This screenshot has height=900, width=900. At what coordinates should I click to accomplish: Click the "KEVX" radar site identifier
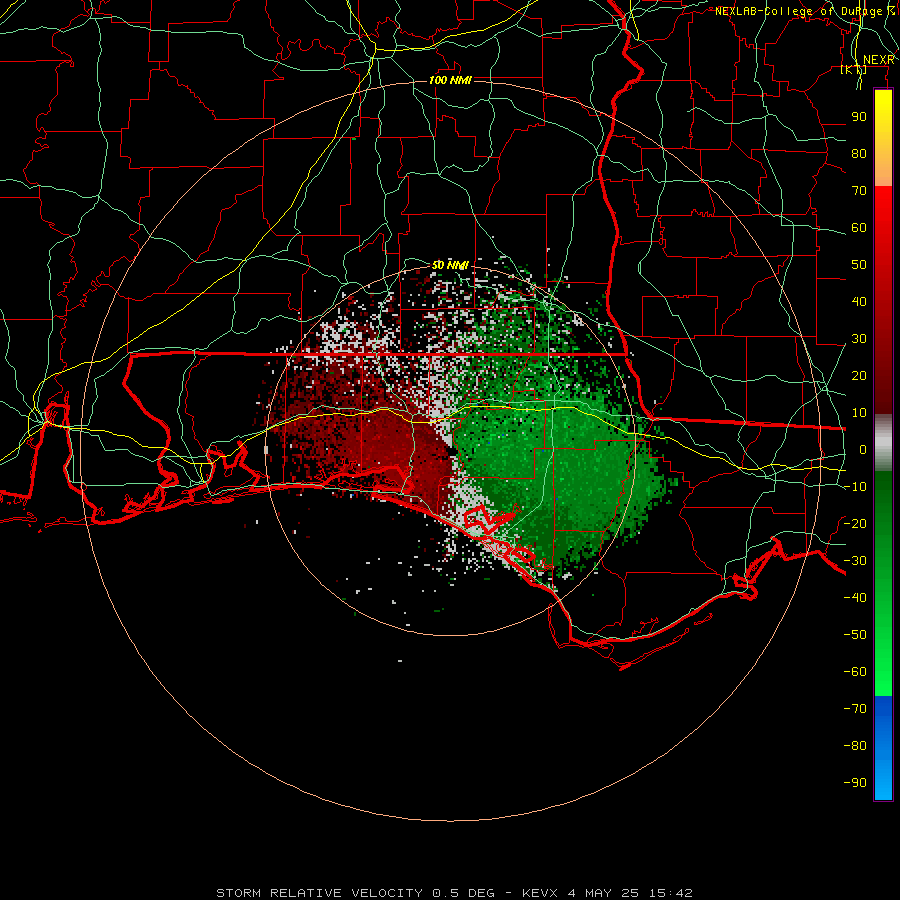(x=540, y=893)
